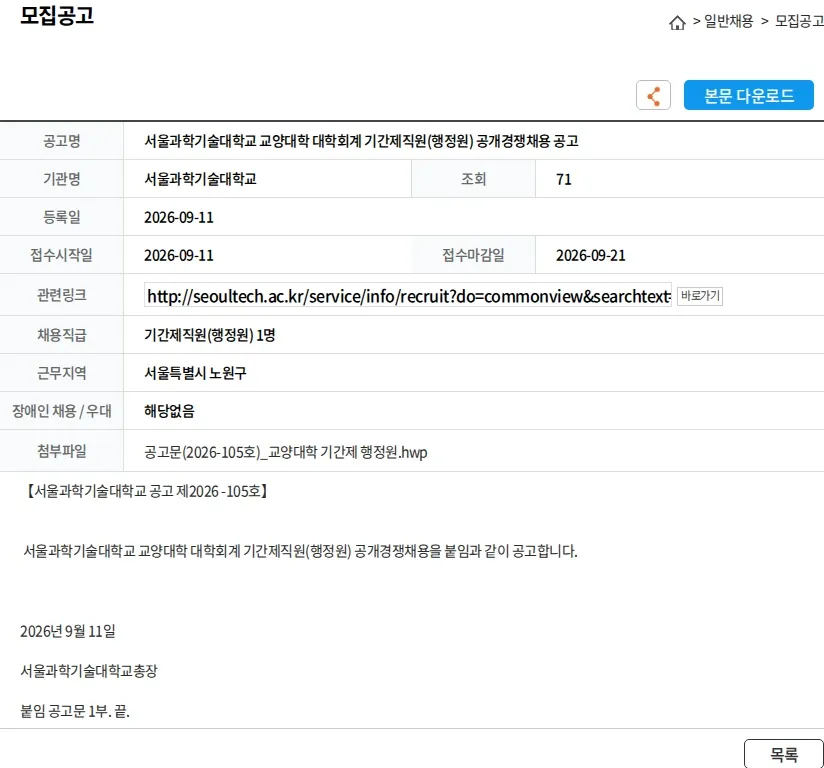
Task: Click the 접수시작일 date value
Action: tap(179, 255)
